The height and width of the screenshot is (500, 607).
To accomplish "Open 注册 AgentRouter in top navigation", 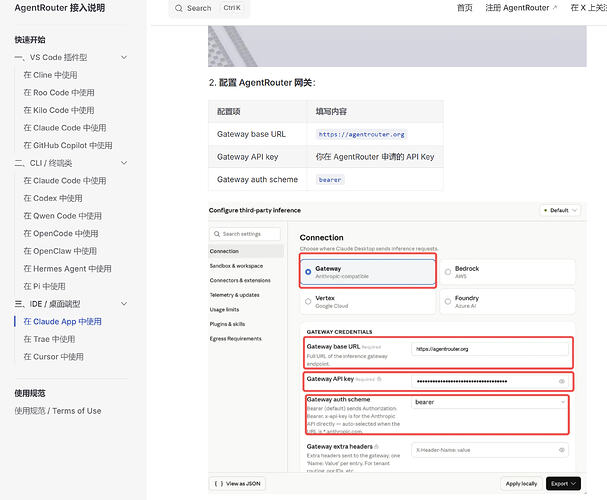I will [x=521, y=8].
